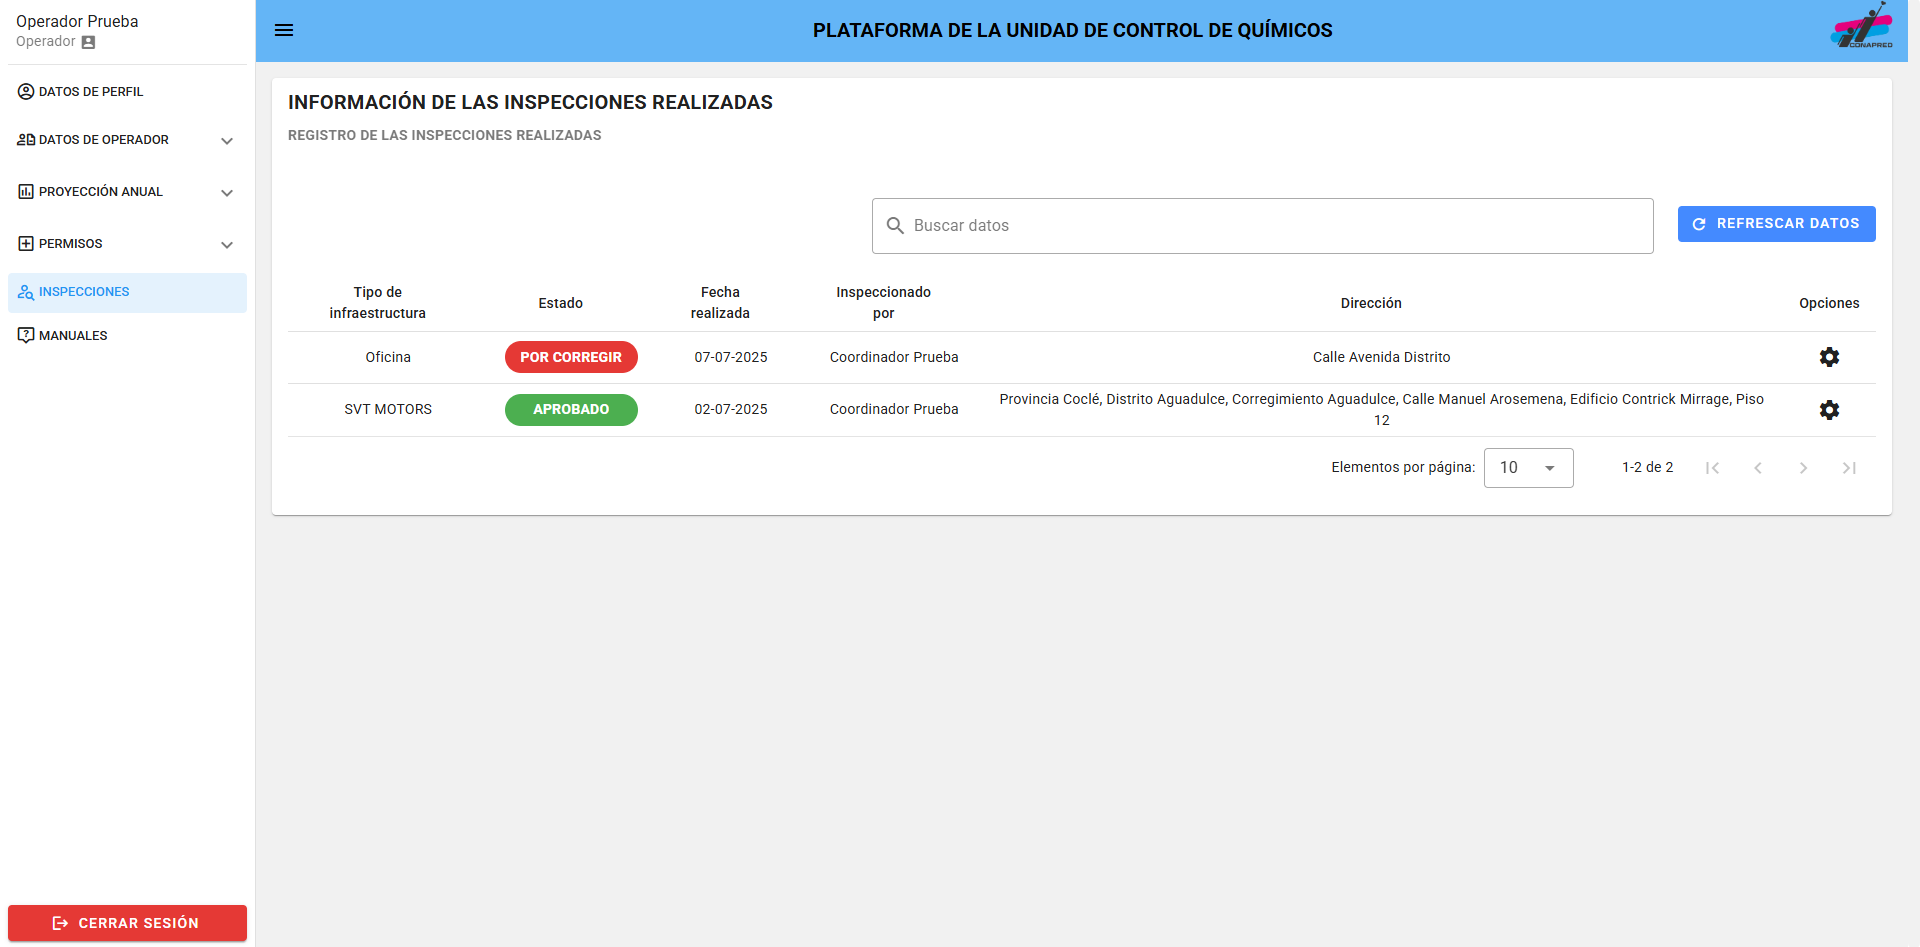Click the Permisos plus-square icon
The image size is (1920, 947).
[x=25, y=243]
